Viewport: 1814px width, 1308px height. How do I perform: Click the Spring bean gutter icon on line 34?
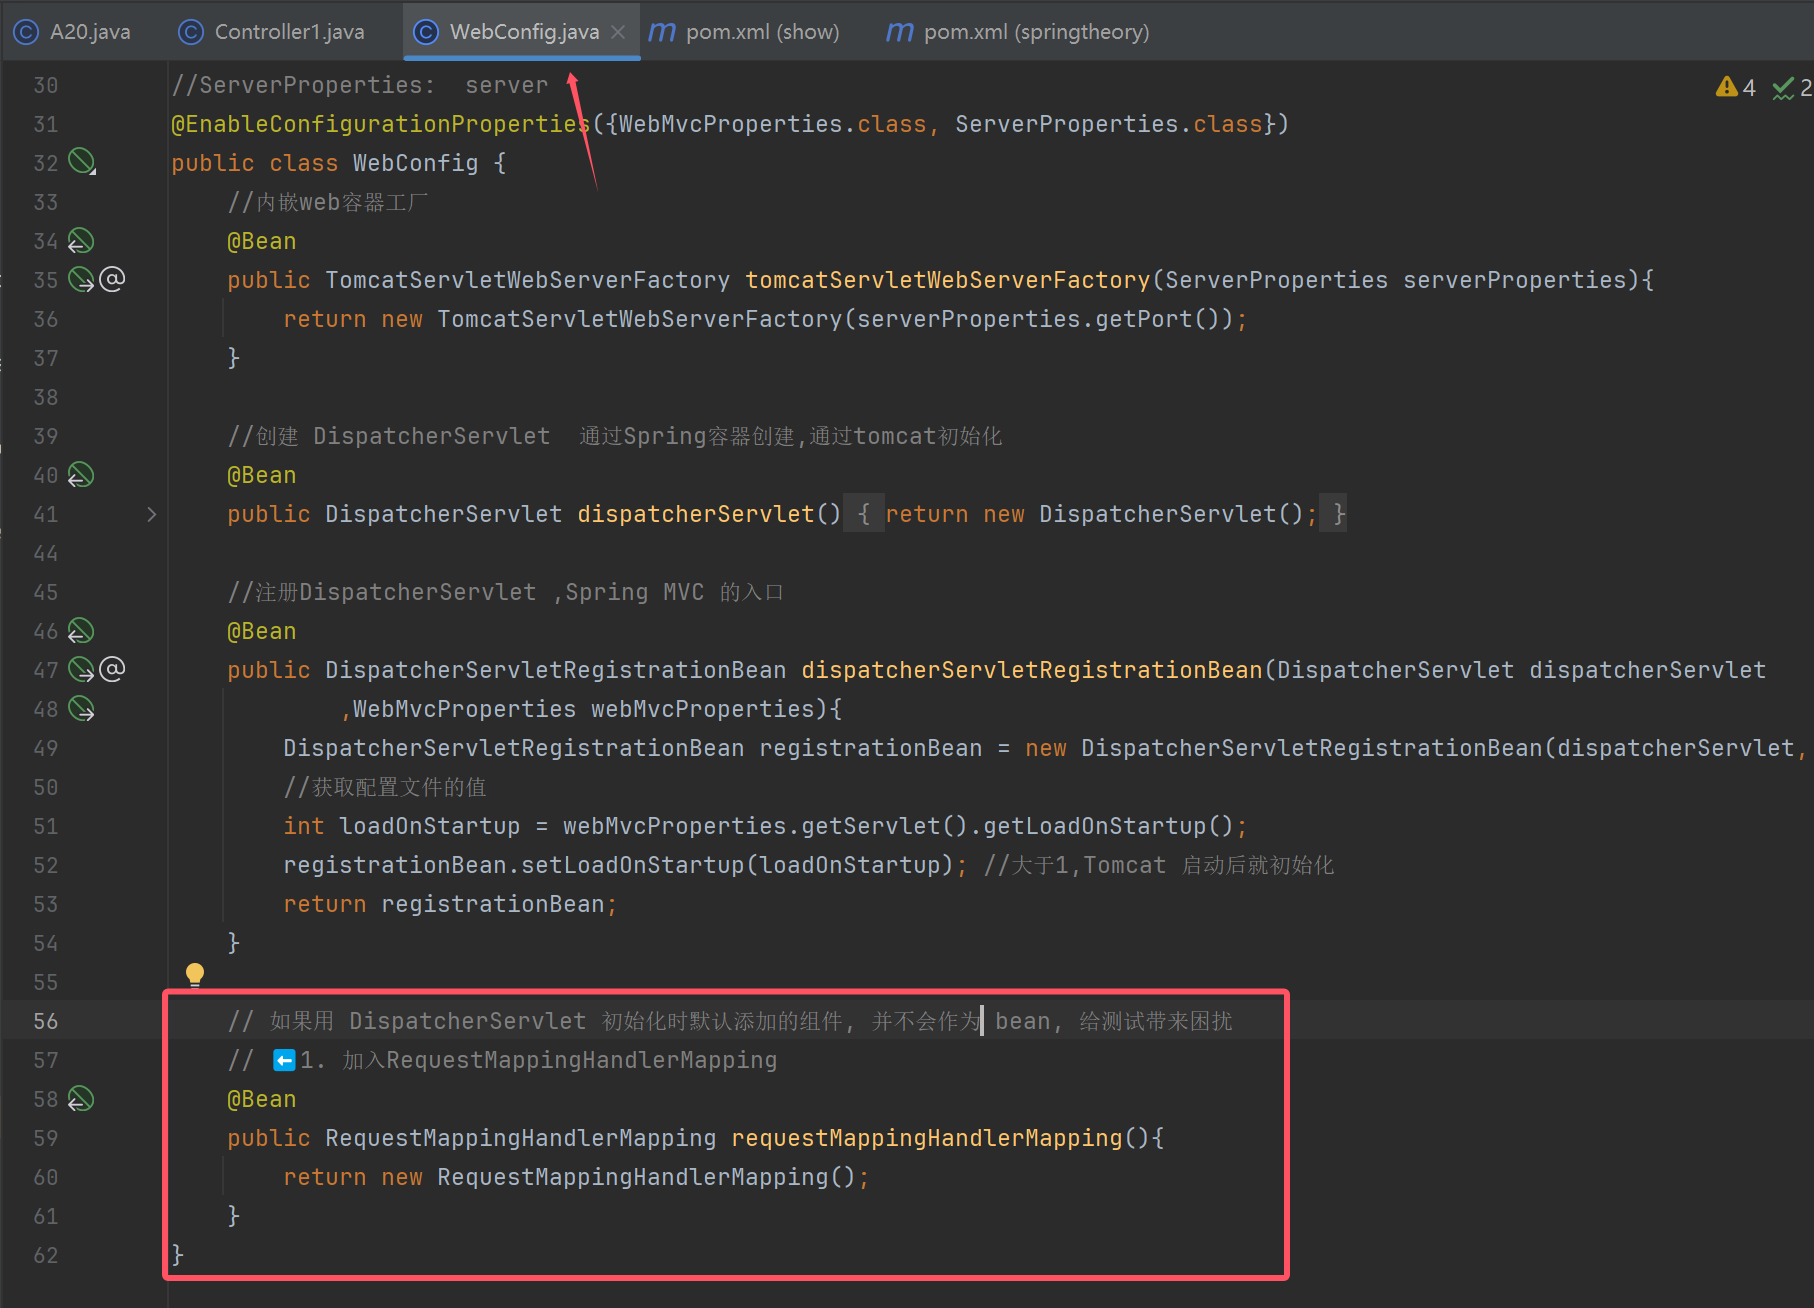pos(81,241)
